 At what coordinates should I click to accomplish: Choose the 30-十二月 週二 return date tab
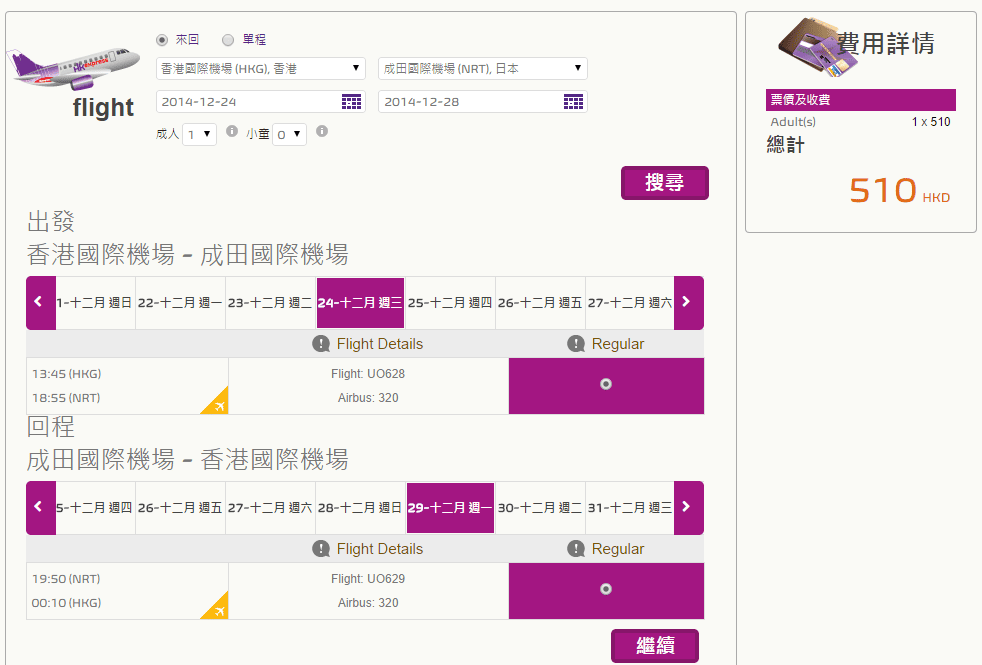coord(540,508)
